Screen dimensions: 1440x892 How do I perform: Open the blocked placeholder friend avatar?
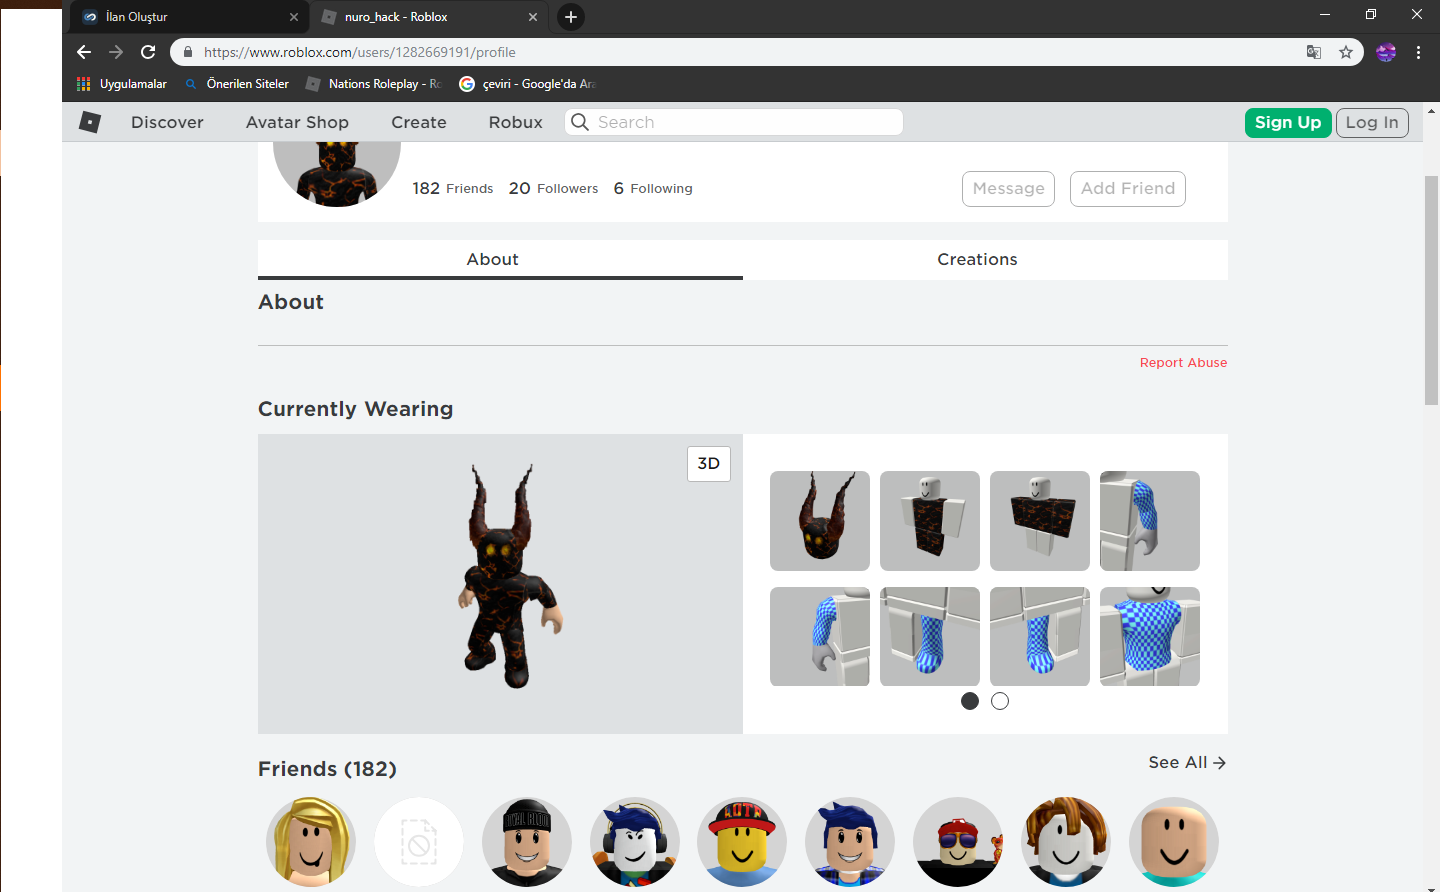point(419,842)
